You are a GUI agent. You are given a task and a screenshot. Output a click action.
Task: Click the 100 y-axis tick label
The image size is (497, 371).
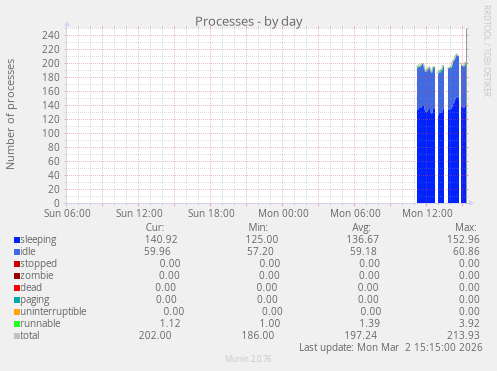click(x=51, y=133)
